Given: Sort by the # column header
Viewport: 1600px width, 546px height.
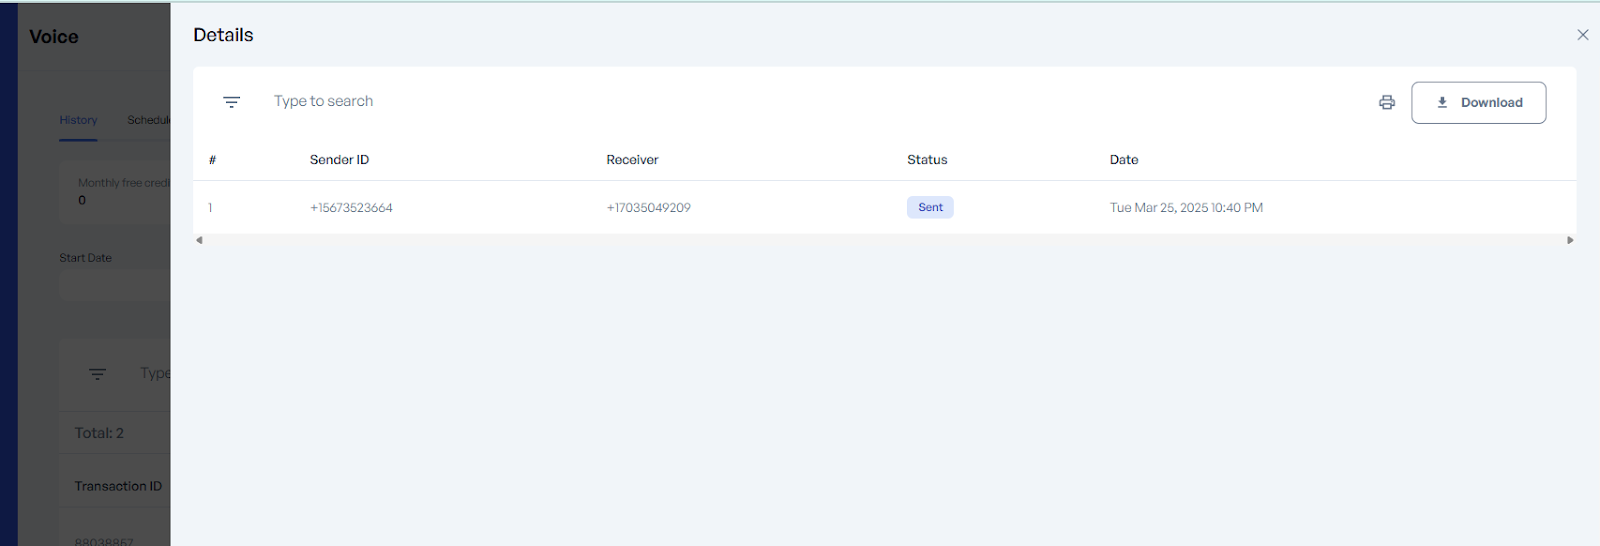Looking at the screenshot, I should coord(212,160).
